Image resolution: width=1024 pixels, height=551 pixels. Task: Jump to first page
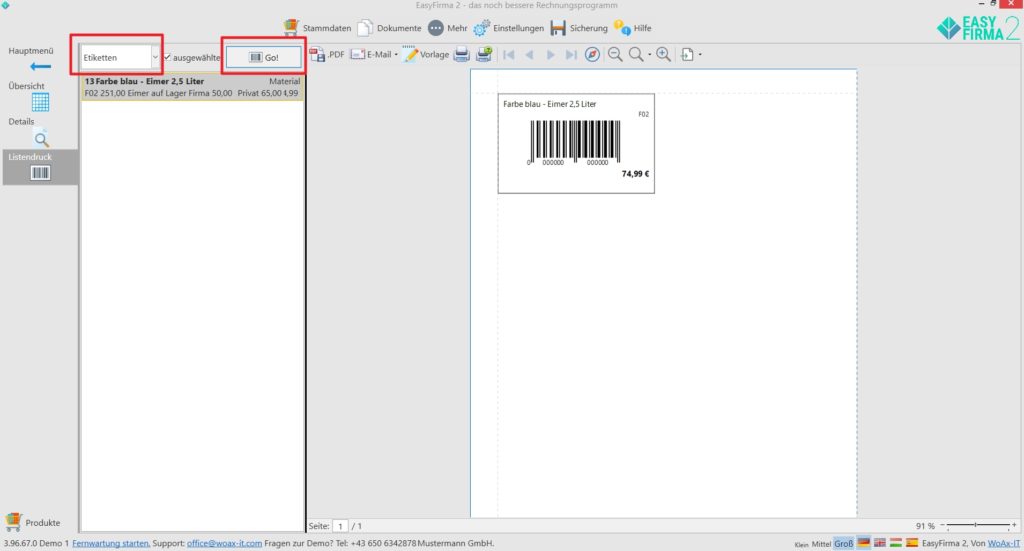tap(508, 55)
